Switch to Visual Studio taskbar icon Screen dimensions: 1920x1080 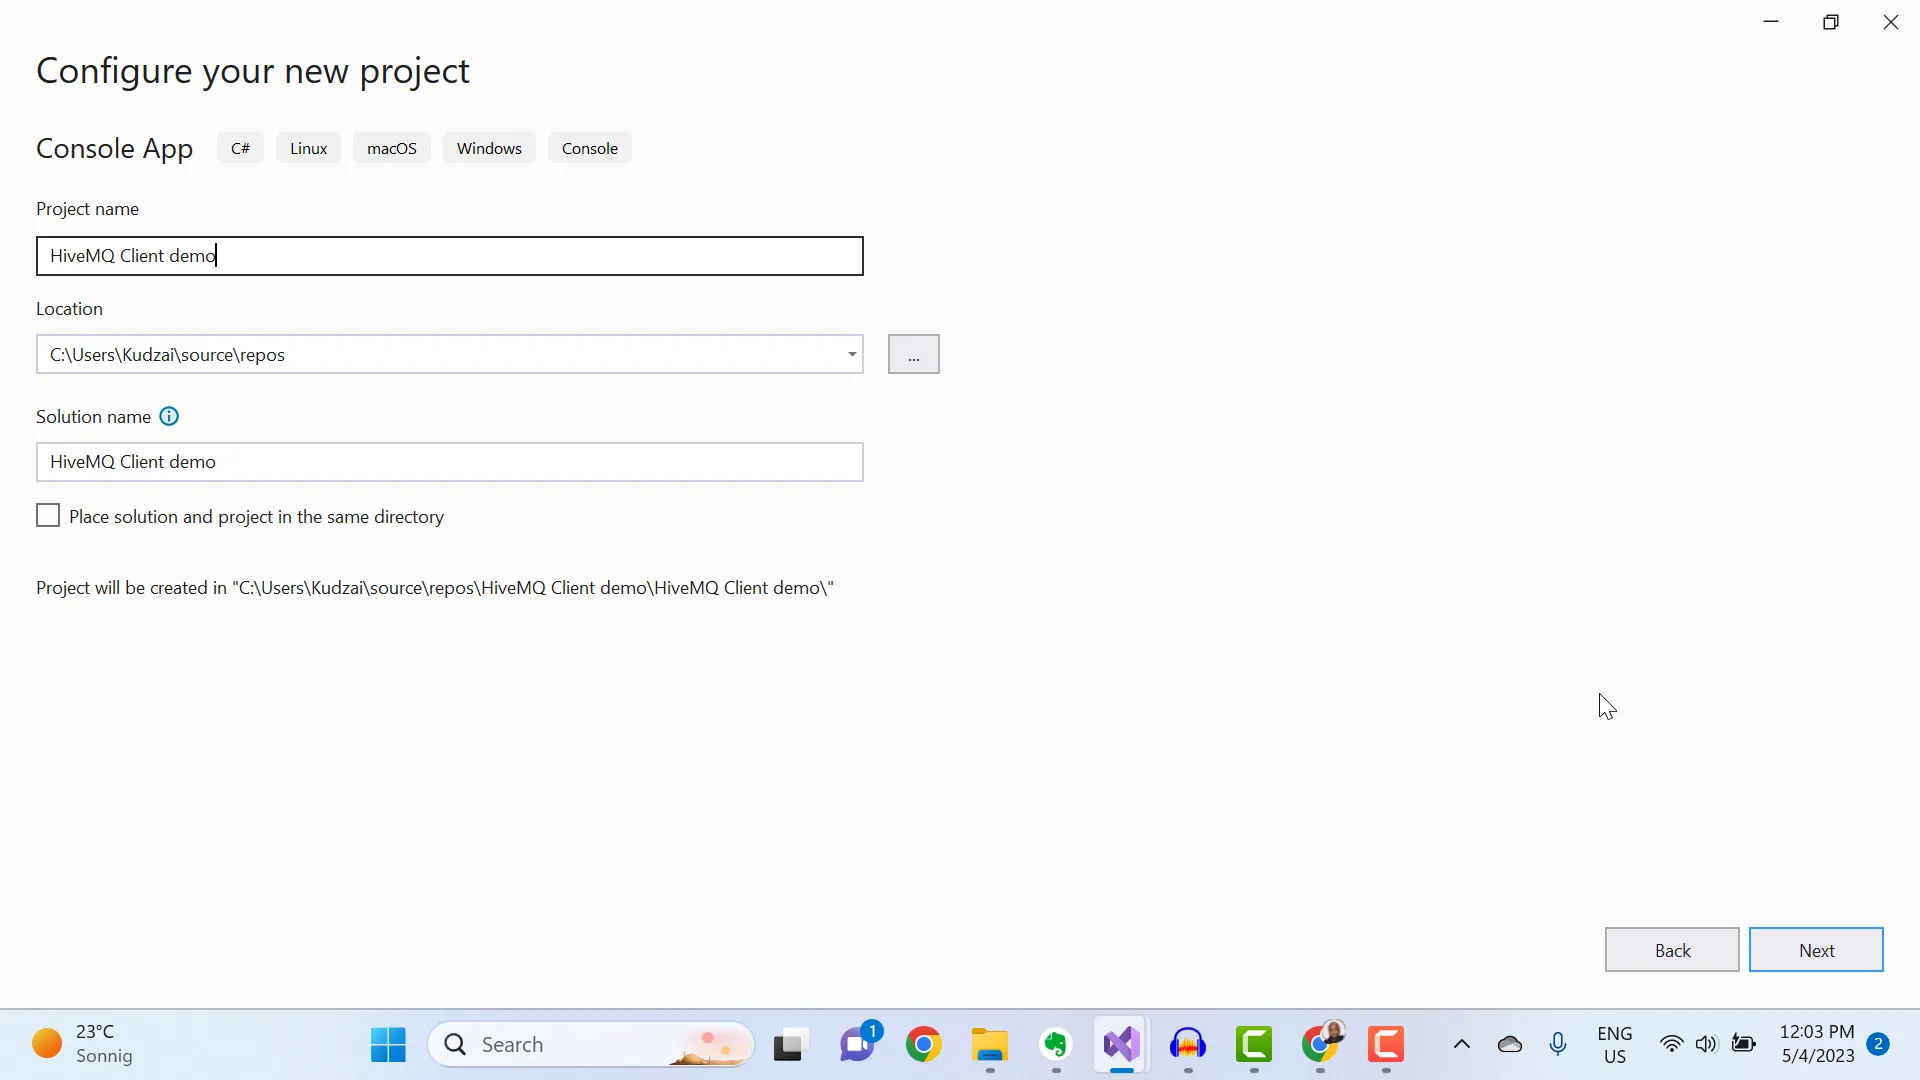pyautogui.click(x=1122, y=1045)
